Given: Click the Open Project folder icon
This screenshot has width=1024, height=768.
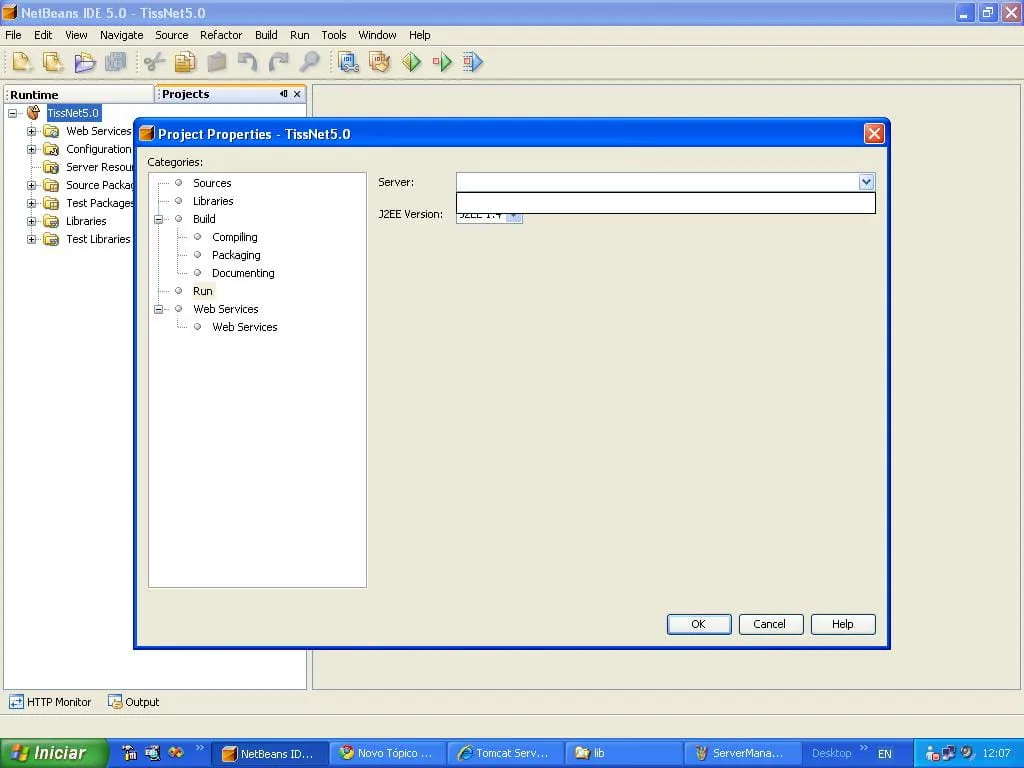Looking at the screenshot, I should click(84, 62).
